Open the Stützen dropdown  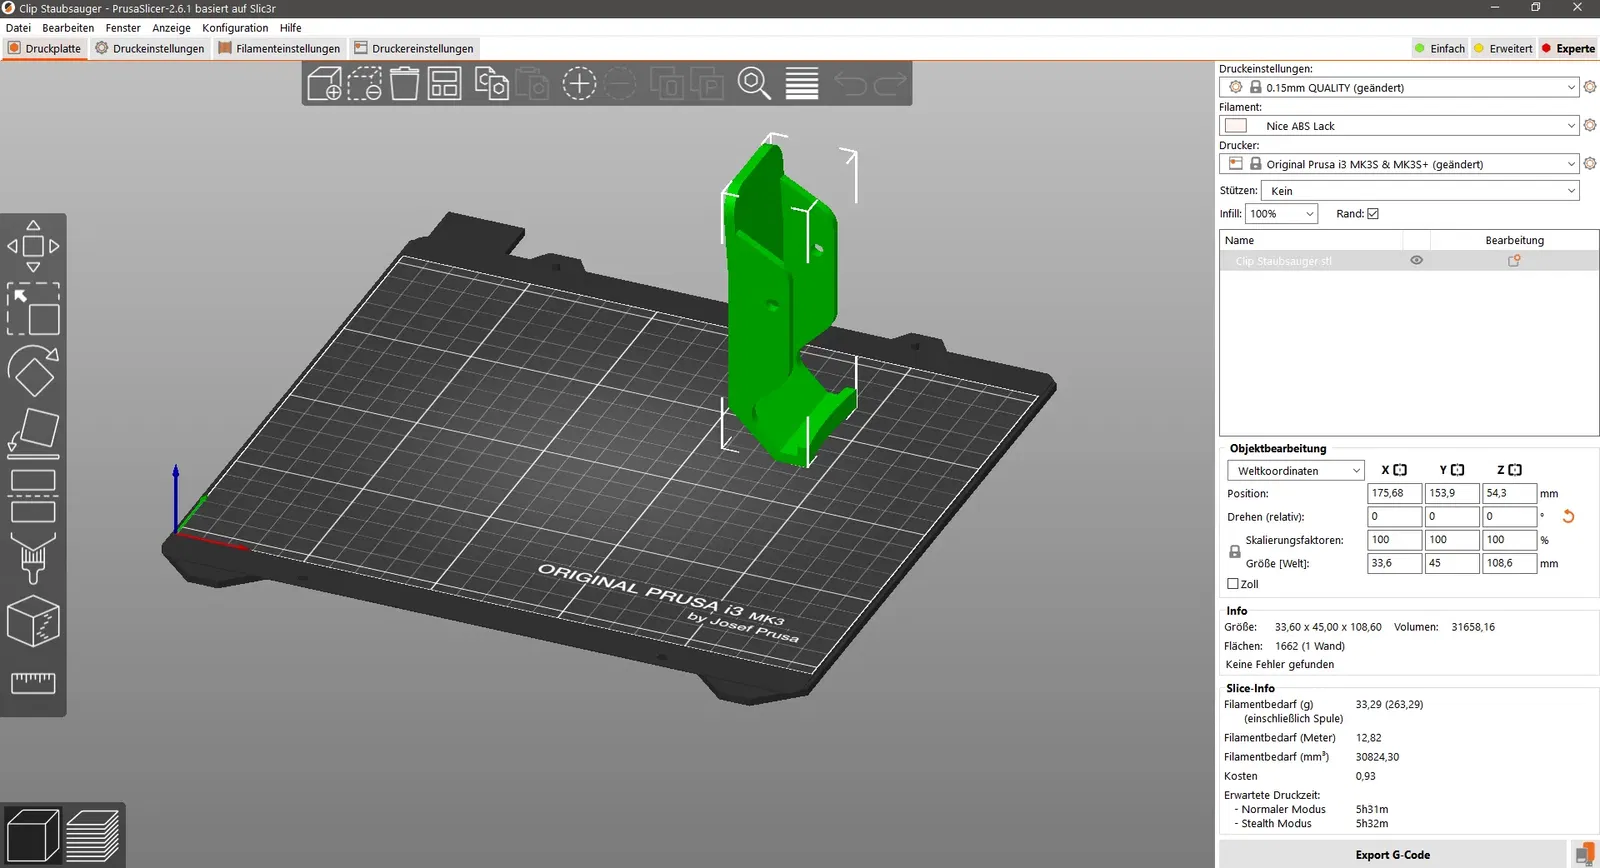pyautogui.click(x=1420, y=191)
